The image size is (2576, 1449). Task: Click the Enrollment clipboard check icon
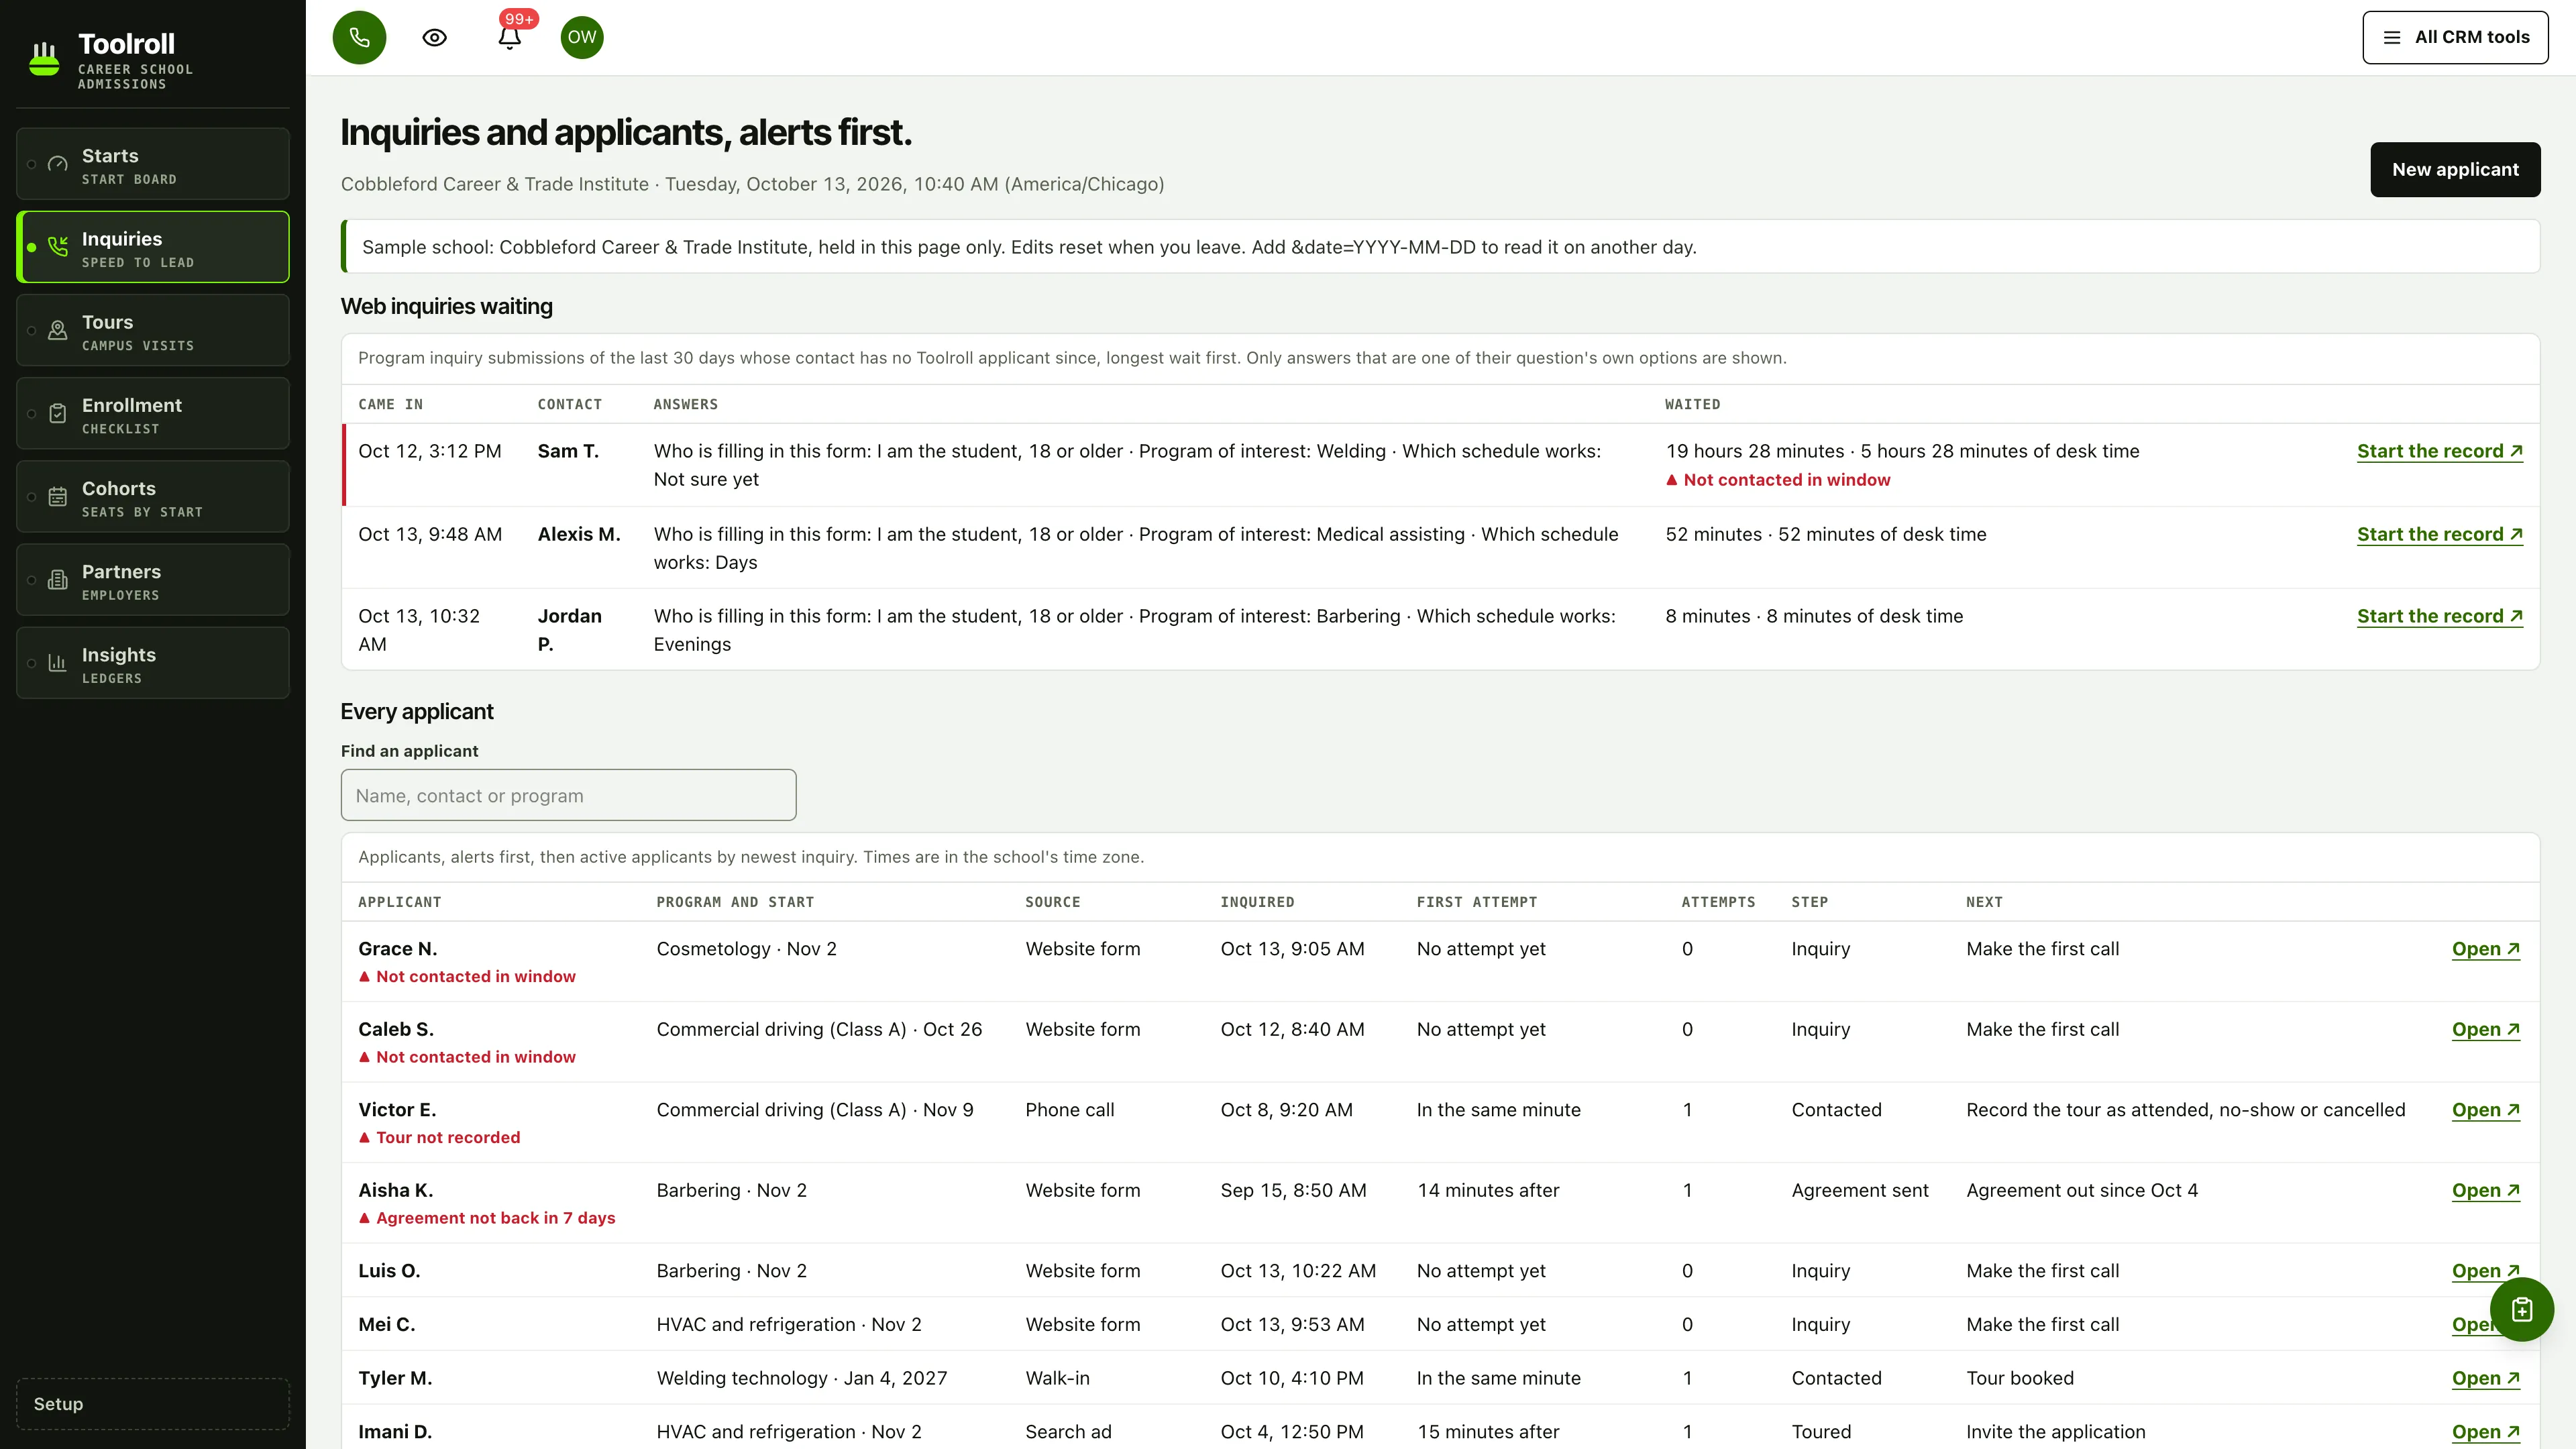(58, 413)
